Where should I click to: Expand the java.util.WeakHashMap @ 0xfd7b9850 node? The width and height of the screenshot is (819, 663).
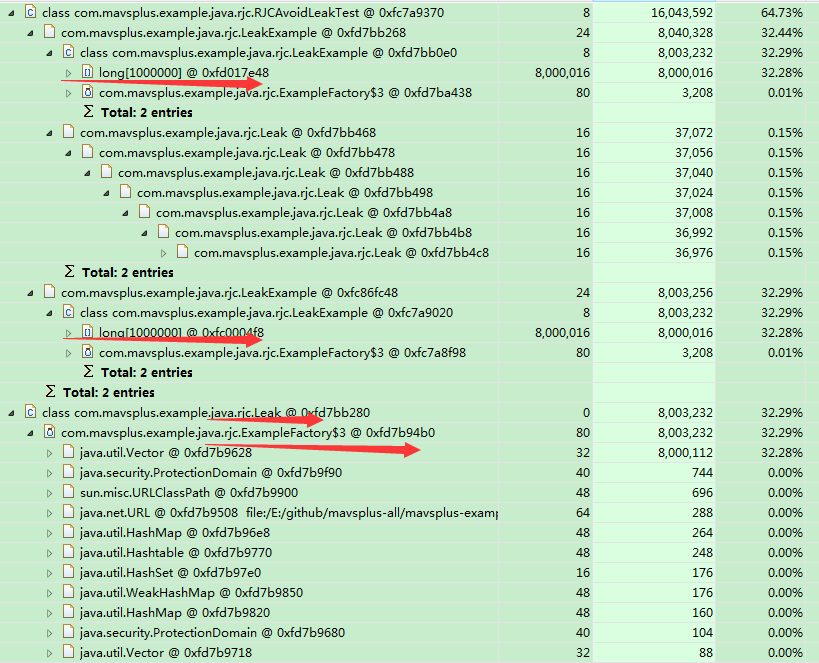click(x=50, y=593)
